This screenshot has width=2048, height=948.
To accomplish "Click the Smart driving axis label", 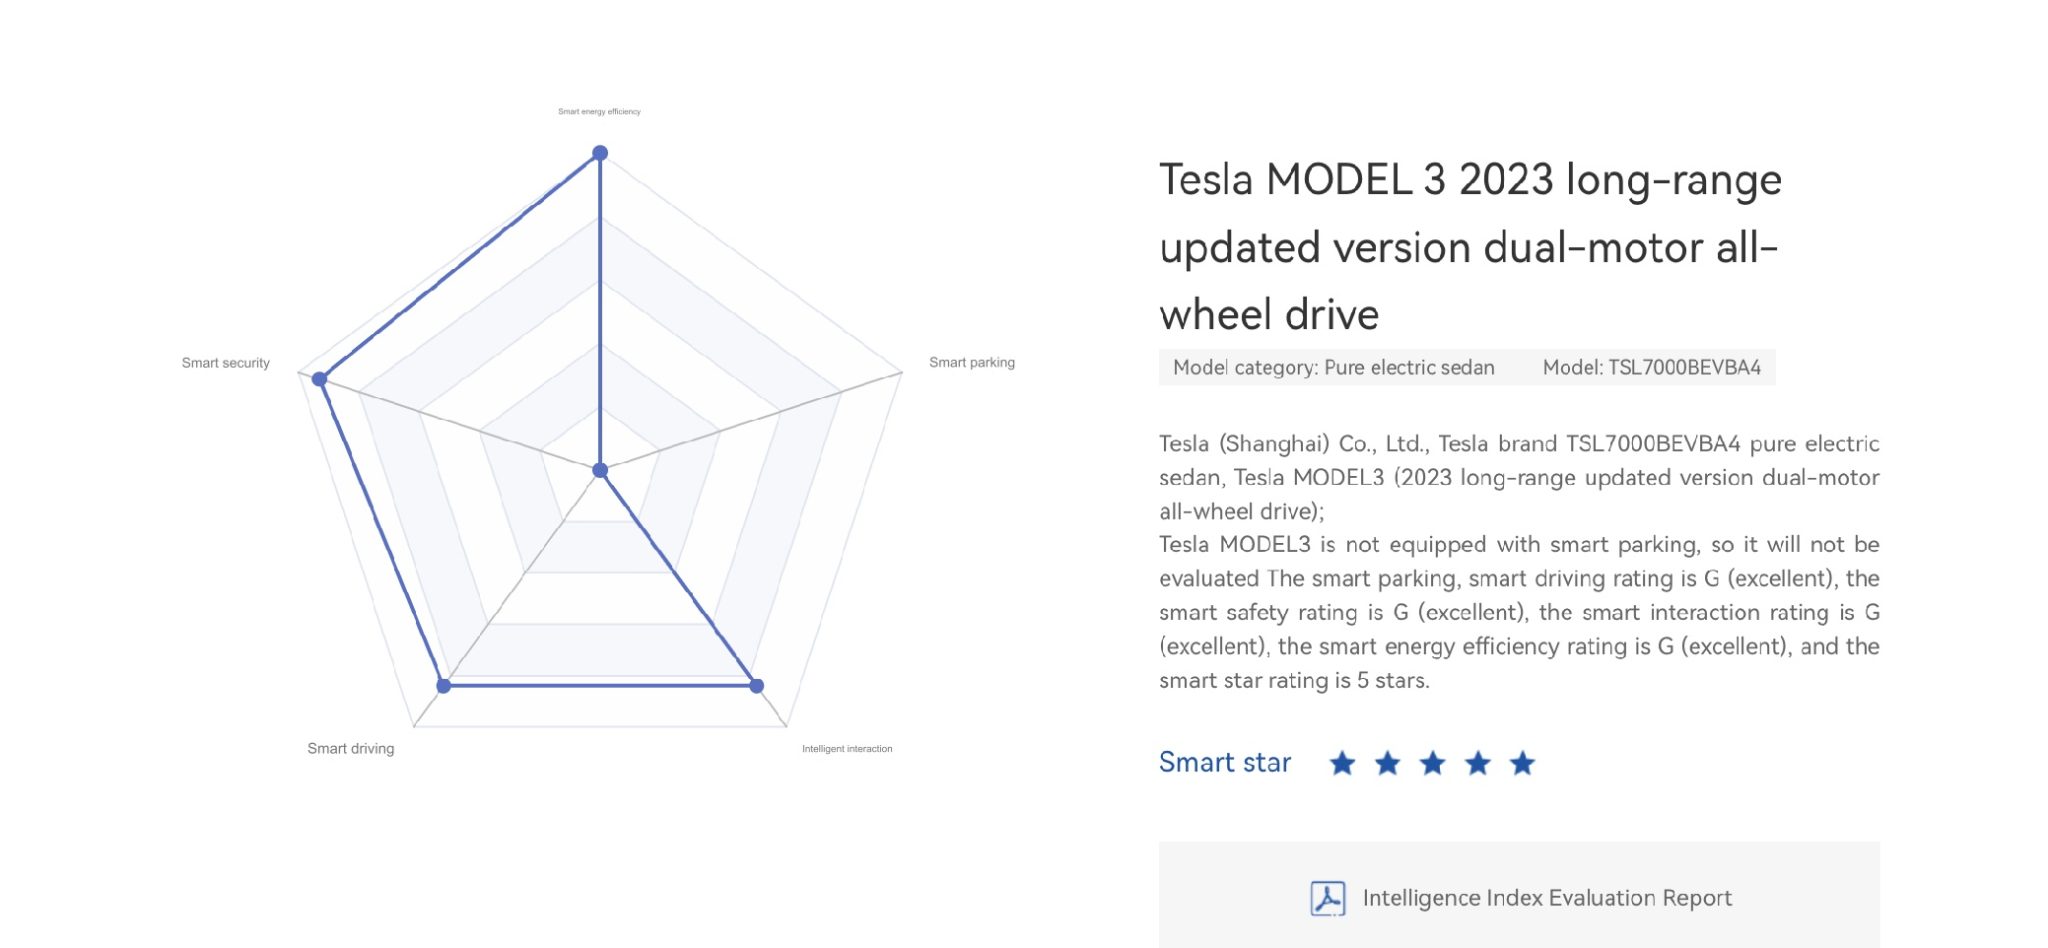I will (x=351, y=748).
